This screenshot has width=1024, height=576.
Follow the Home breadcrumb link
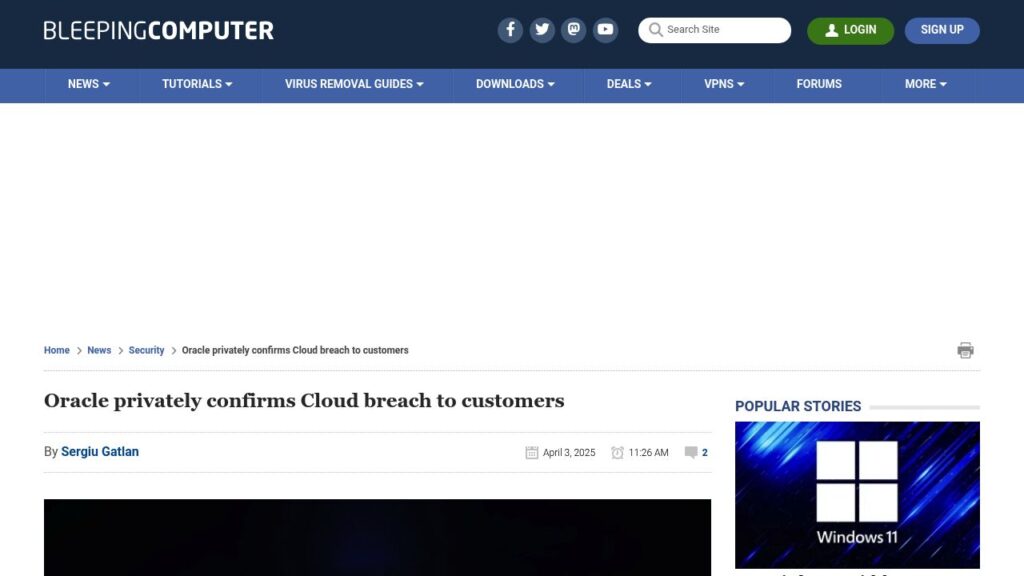coord(57,350)
